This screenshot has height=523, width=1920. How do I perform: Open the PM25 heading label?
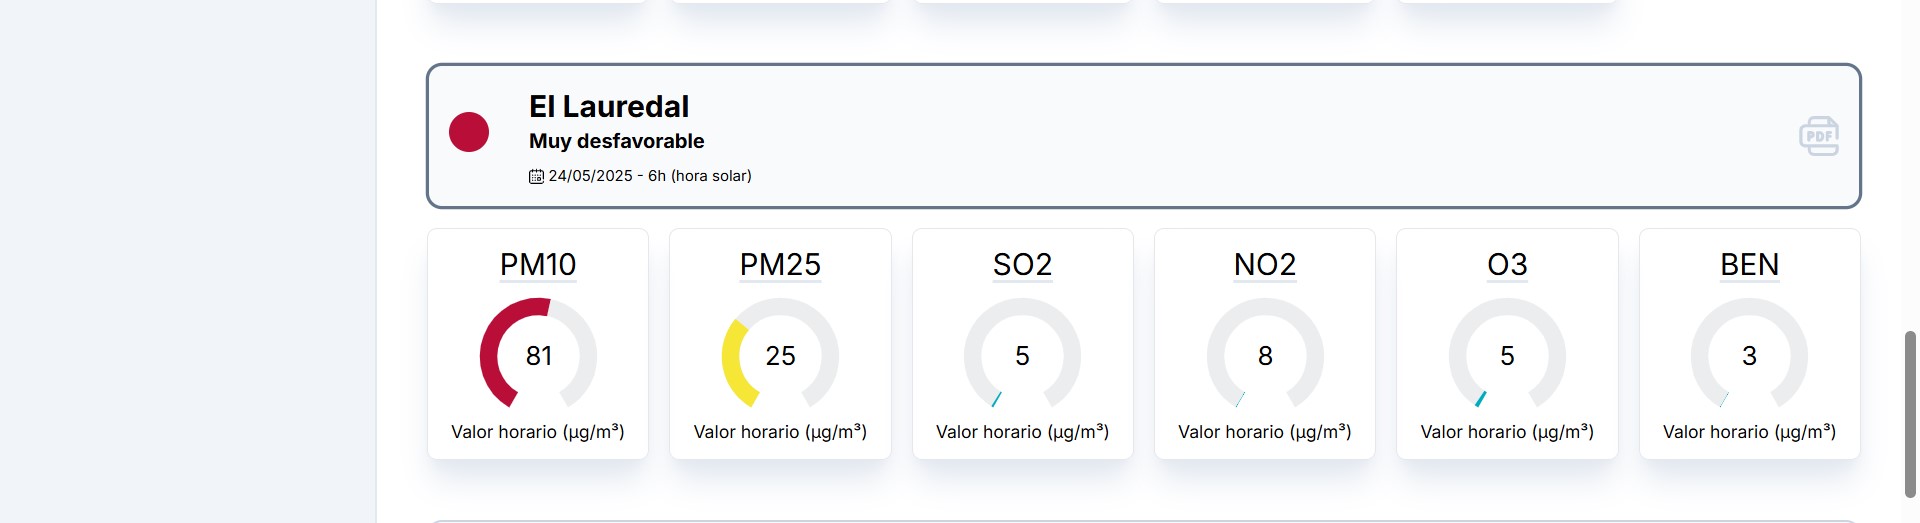pyautogui.click(x=780, y=265)
